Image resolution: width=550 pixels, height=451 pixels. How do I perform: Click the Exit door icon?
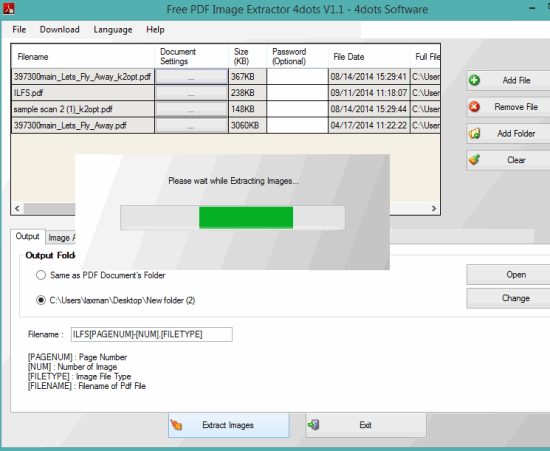coord(314,425)
